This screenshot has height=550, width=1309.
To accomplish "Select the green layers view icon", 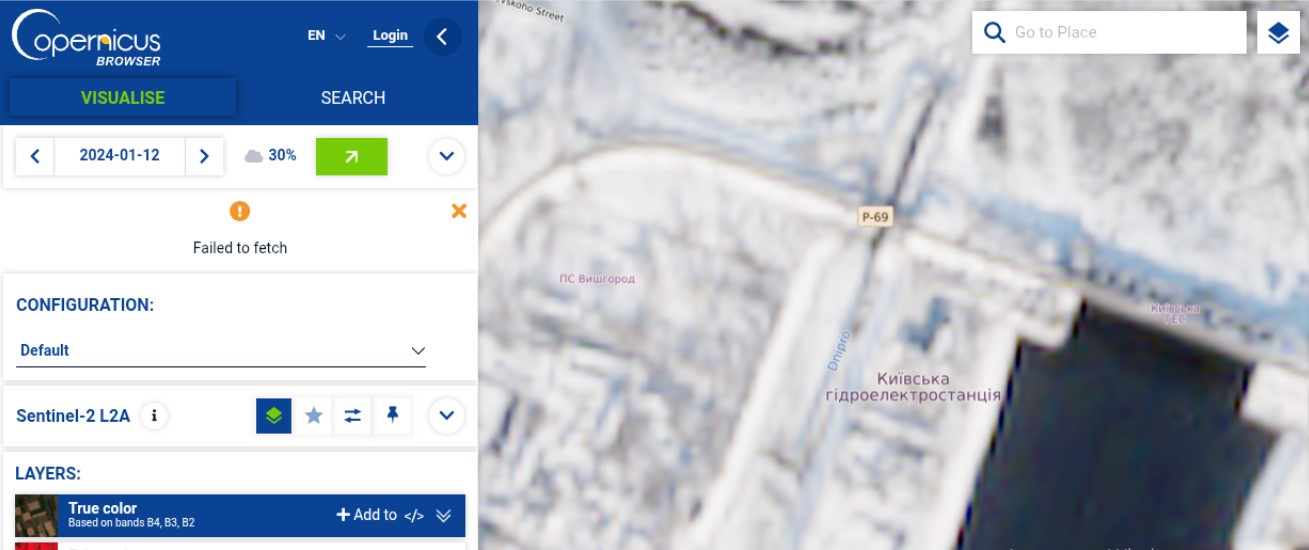I will pyautogui.click(x=274, y=415).
